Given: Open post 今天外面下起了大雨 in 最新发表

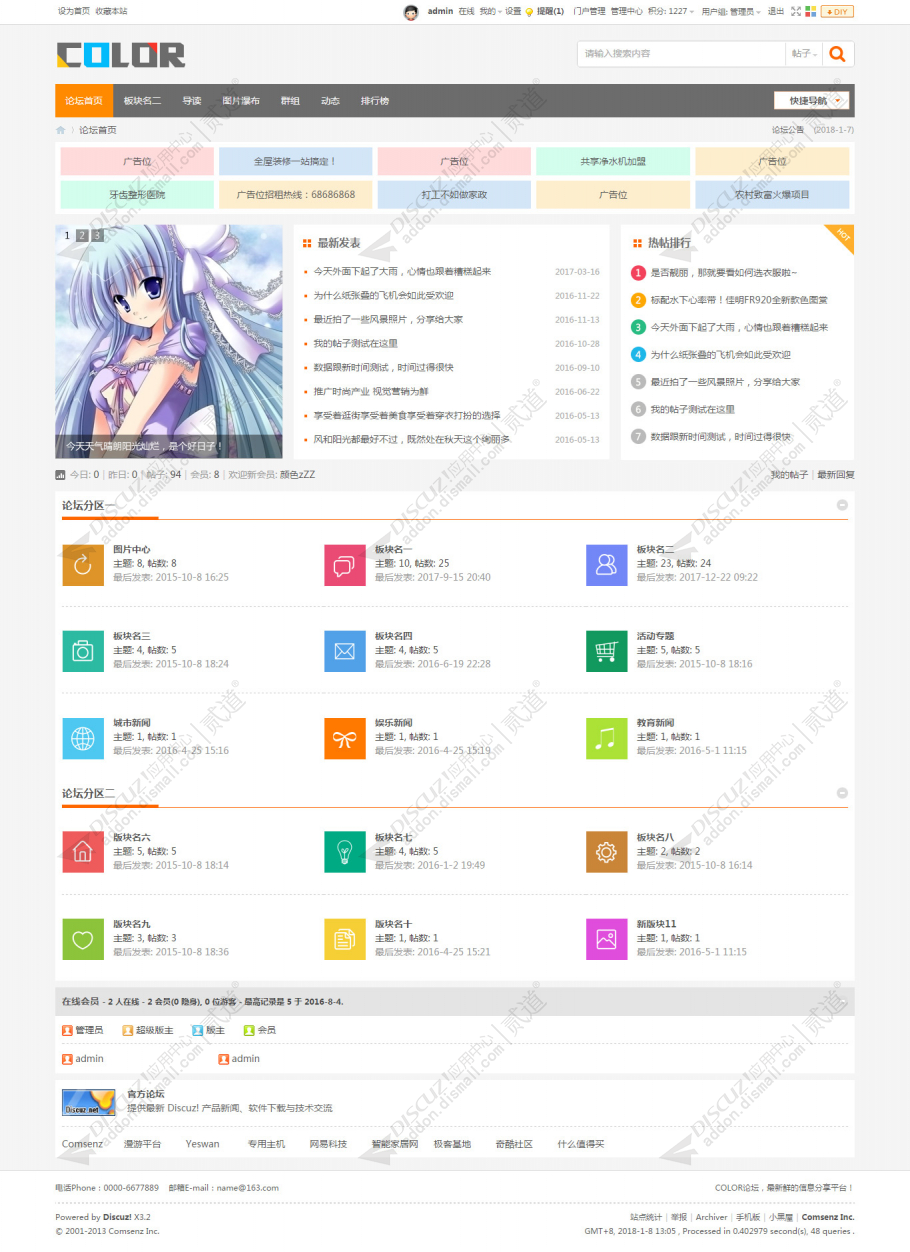Looking at the screenshot, I should coord(403,272).
